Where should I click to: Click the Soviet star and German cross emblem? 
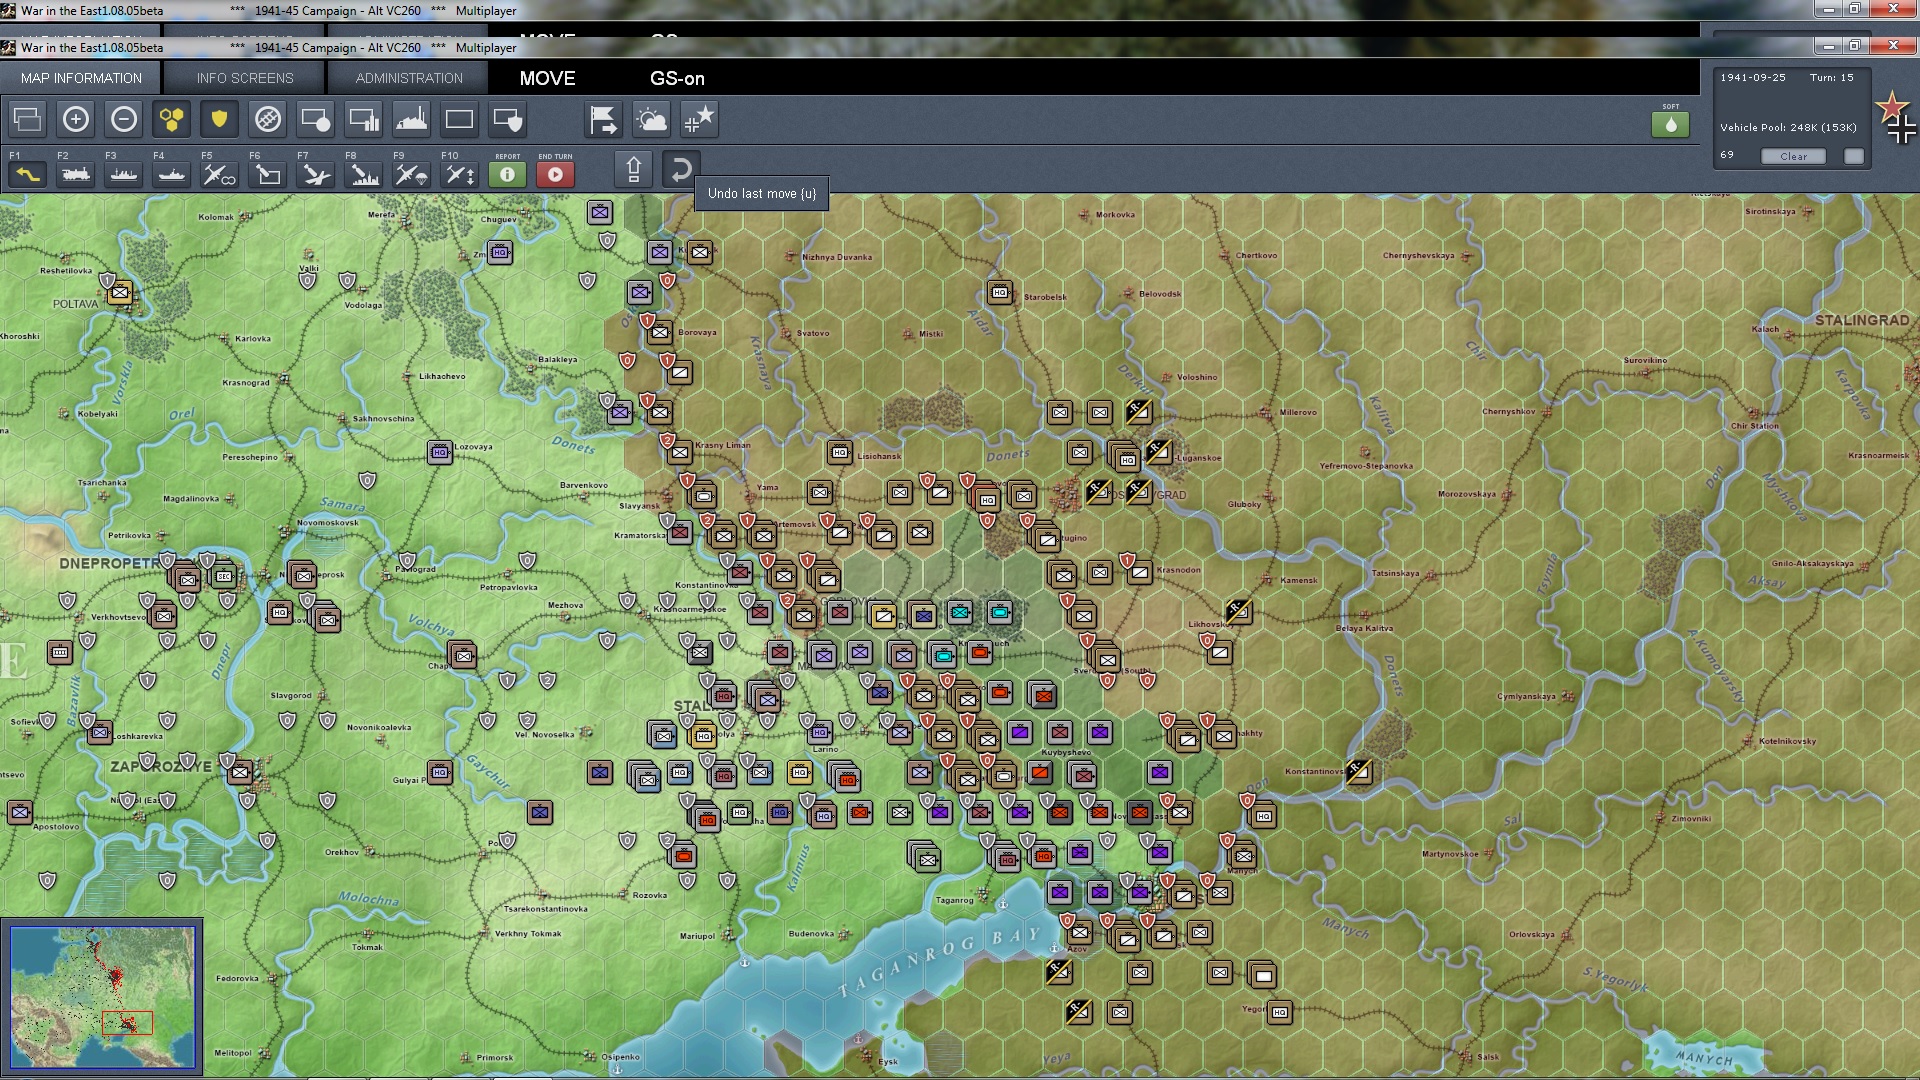point(1896,118)
